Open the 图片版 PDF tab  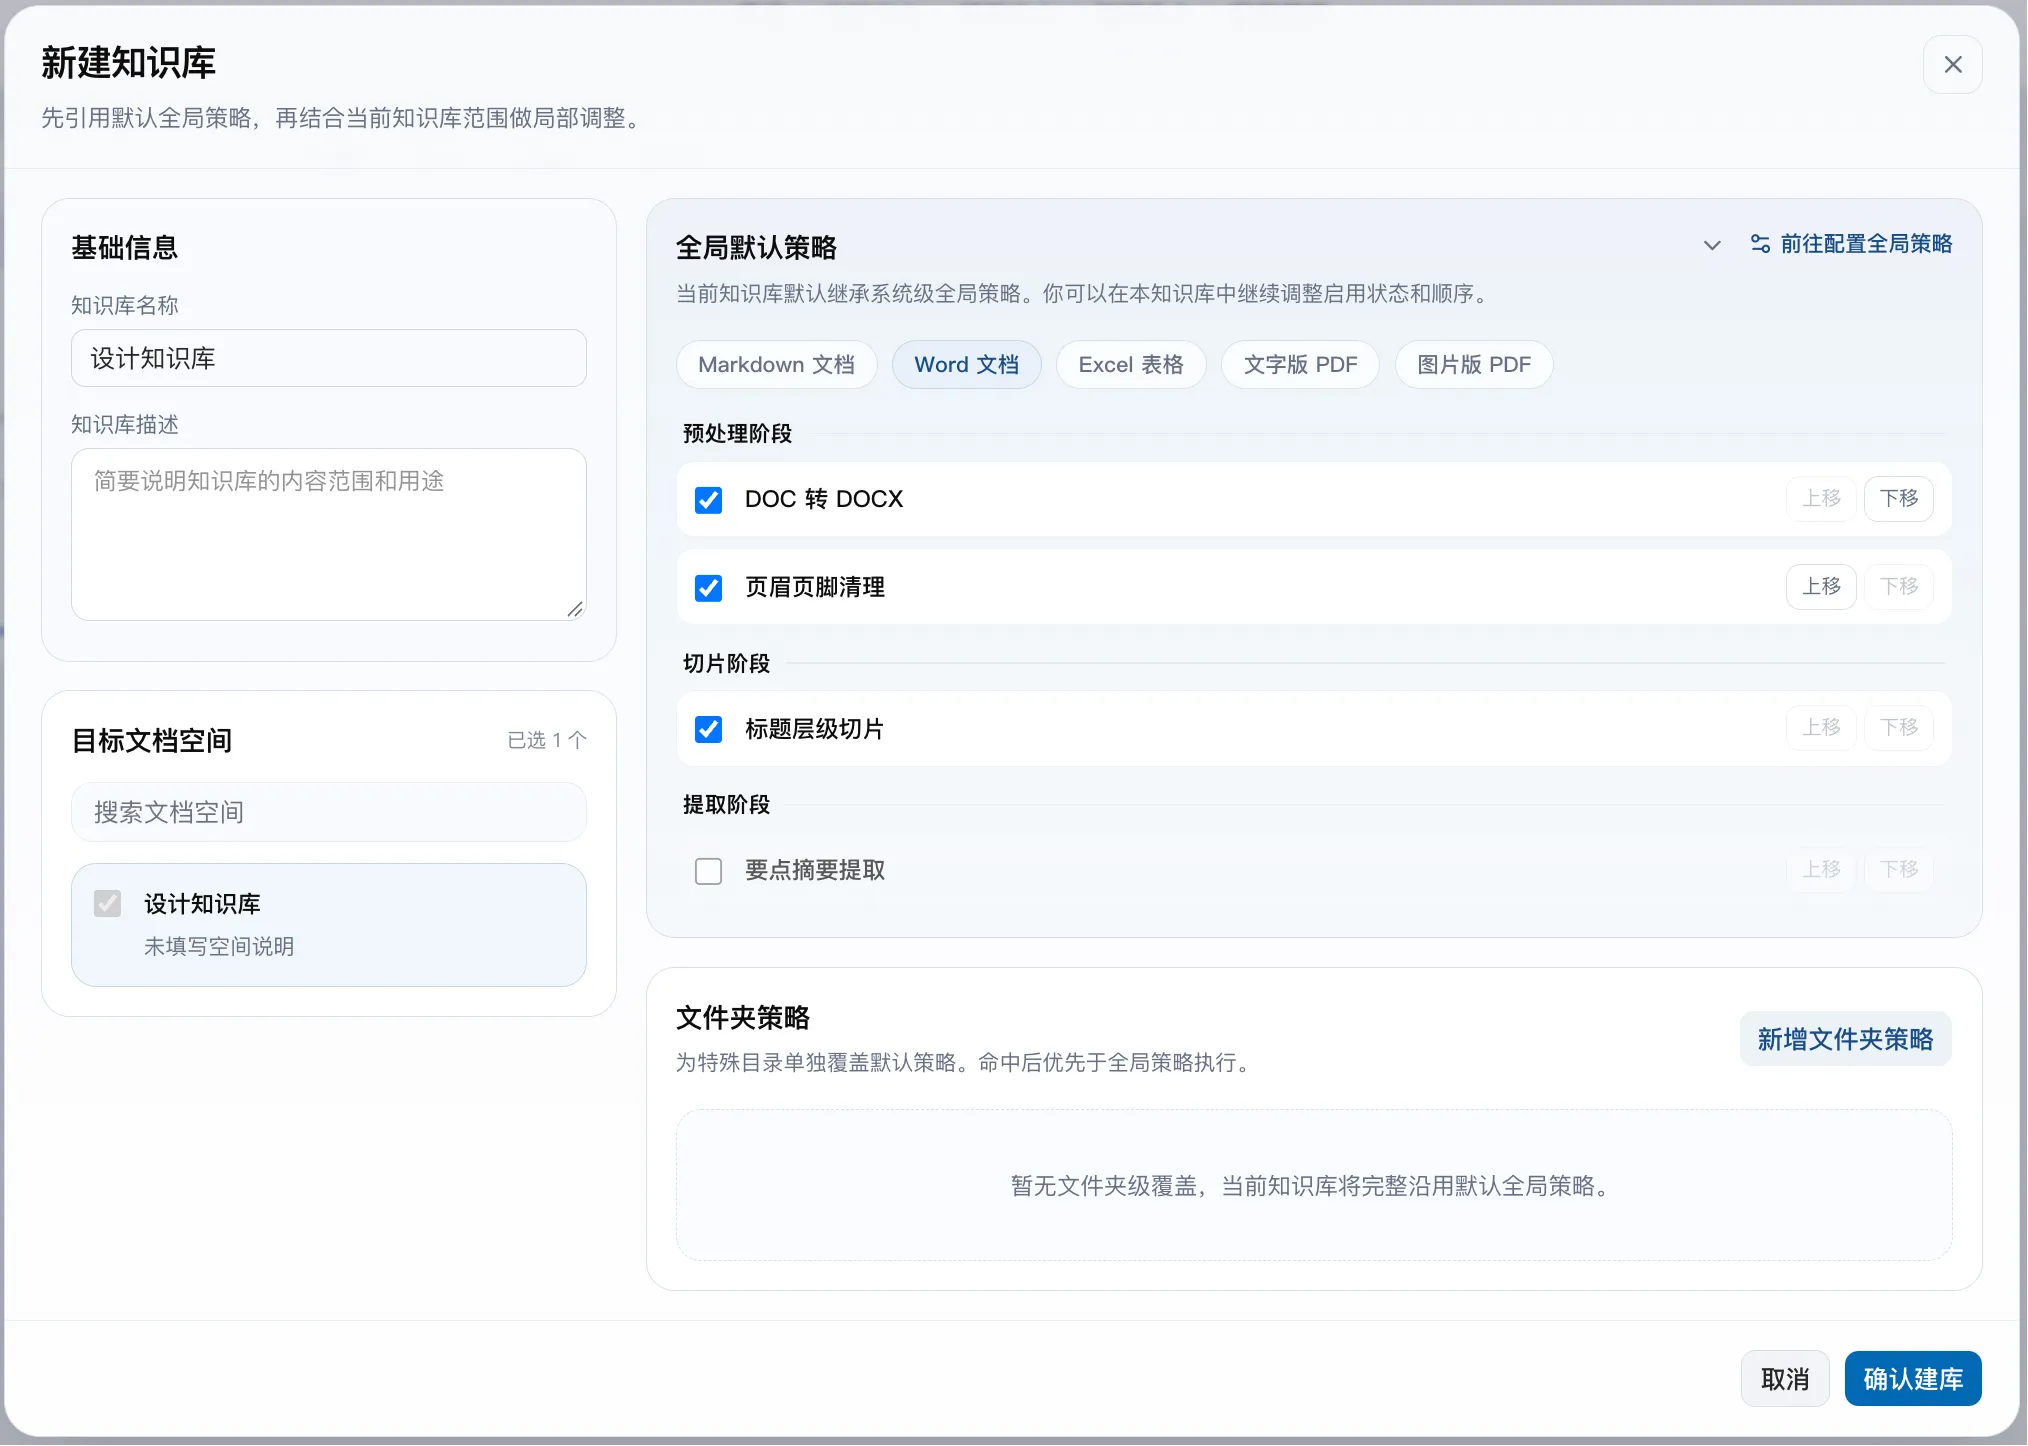(x=1474, y=365)
